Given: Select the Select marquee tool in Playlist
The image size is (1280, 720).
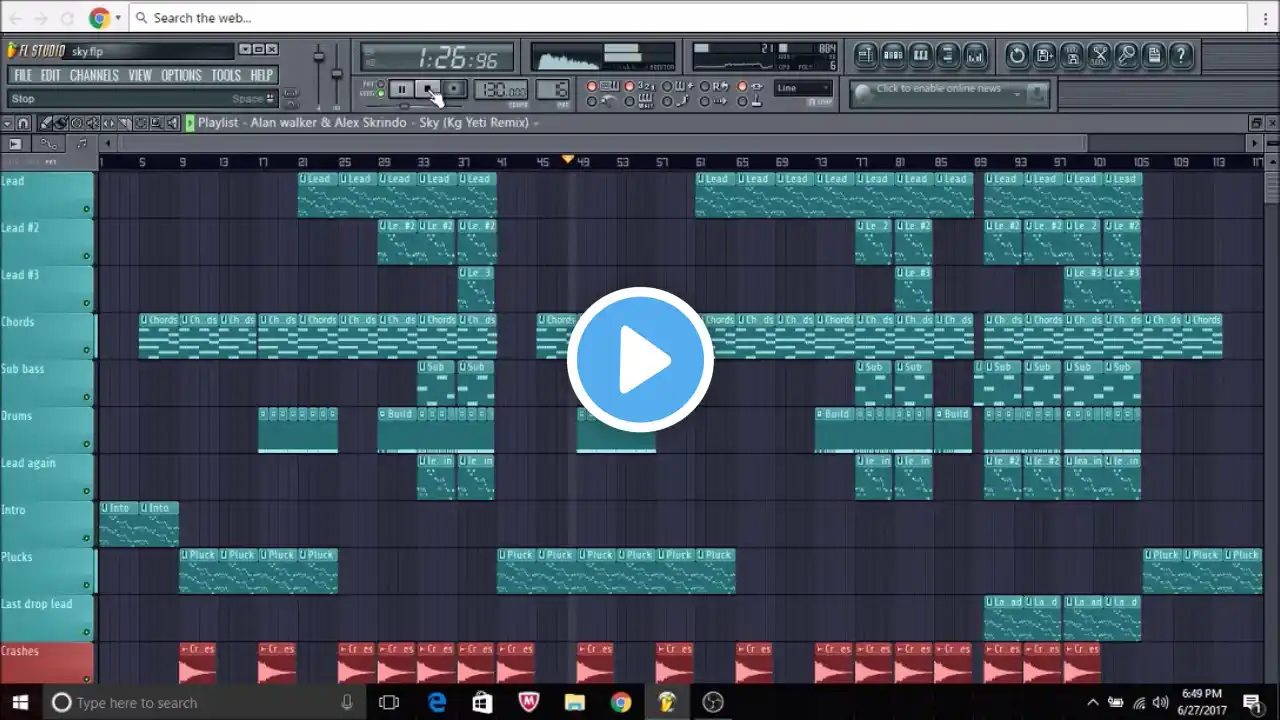Looking at the screenshot, I should (x=141, y=123).
